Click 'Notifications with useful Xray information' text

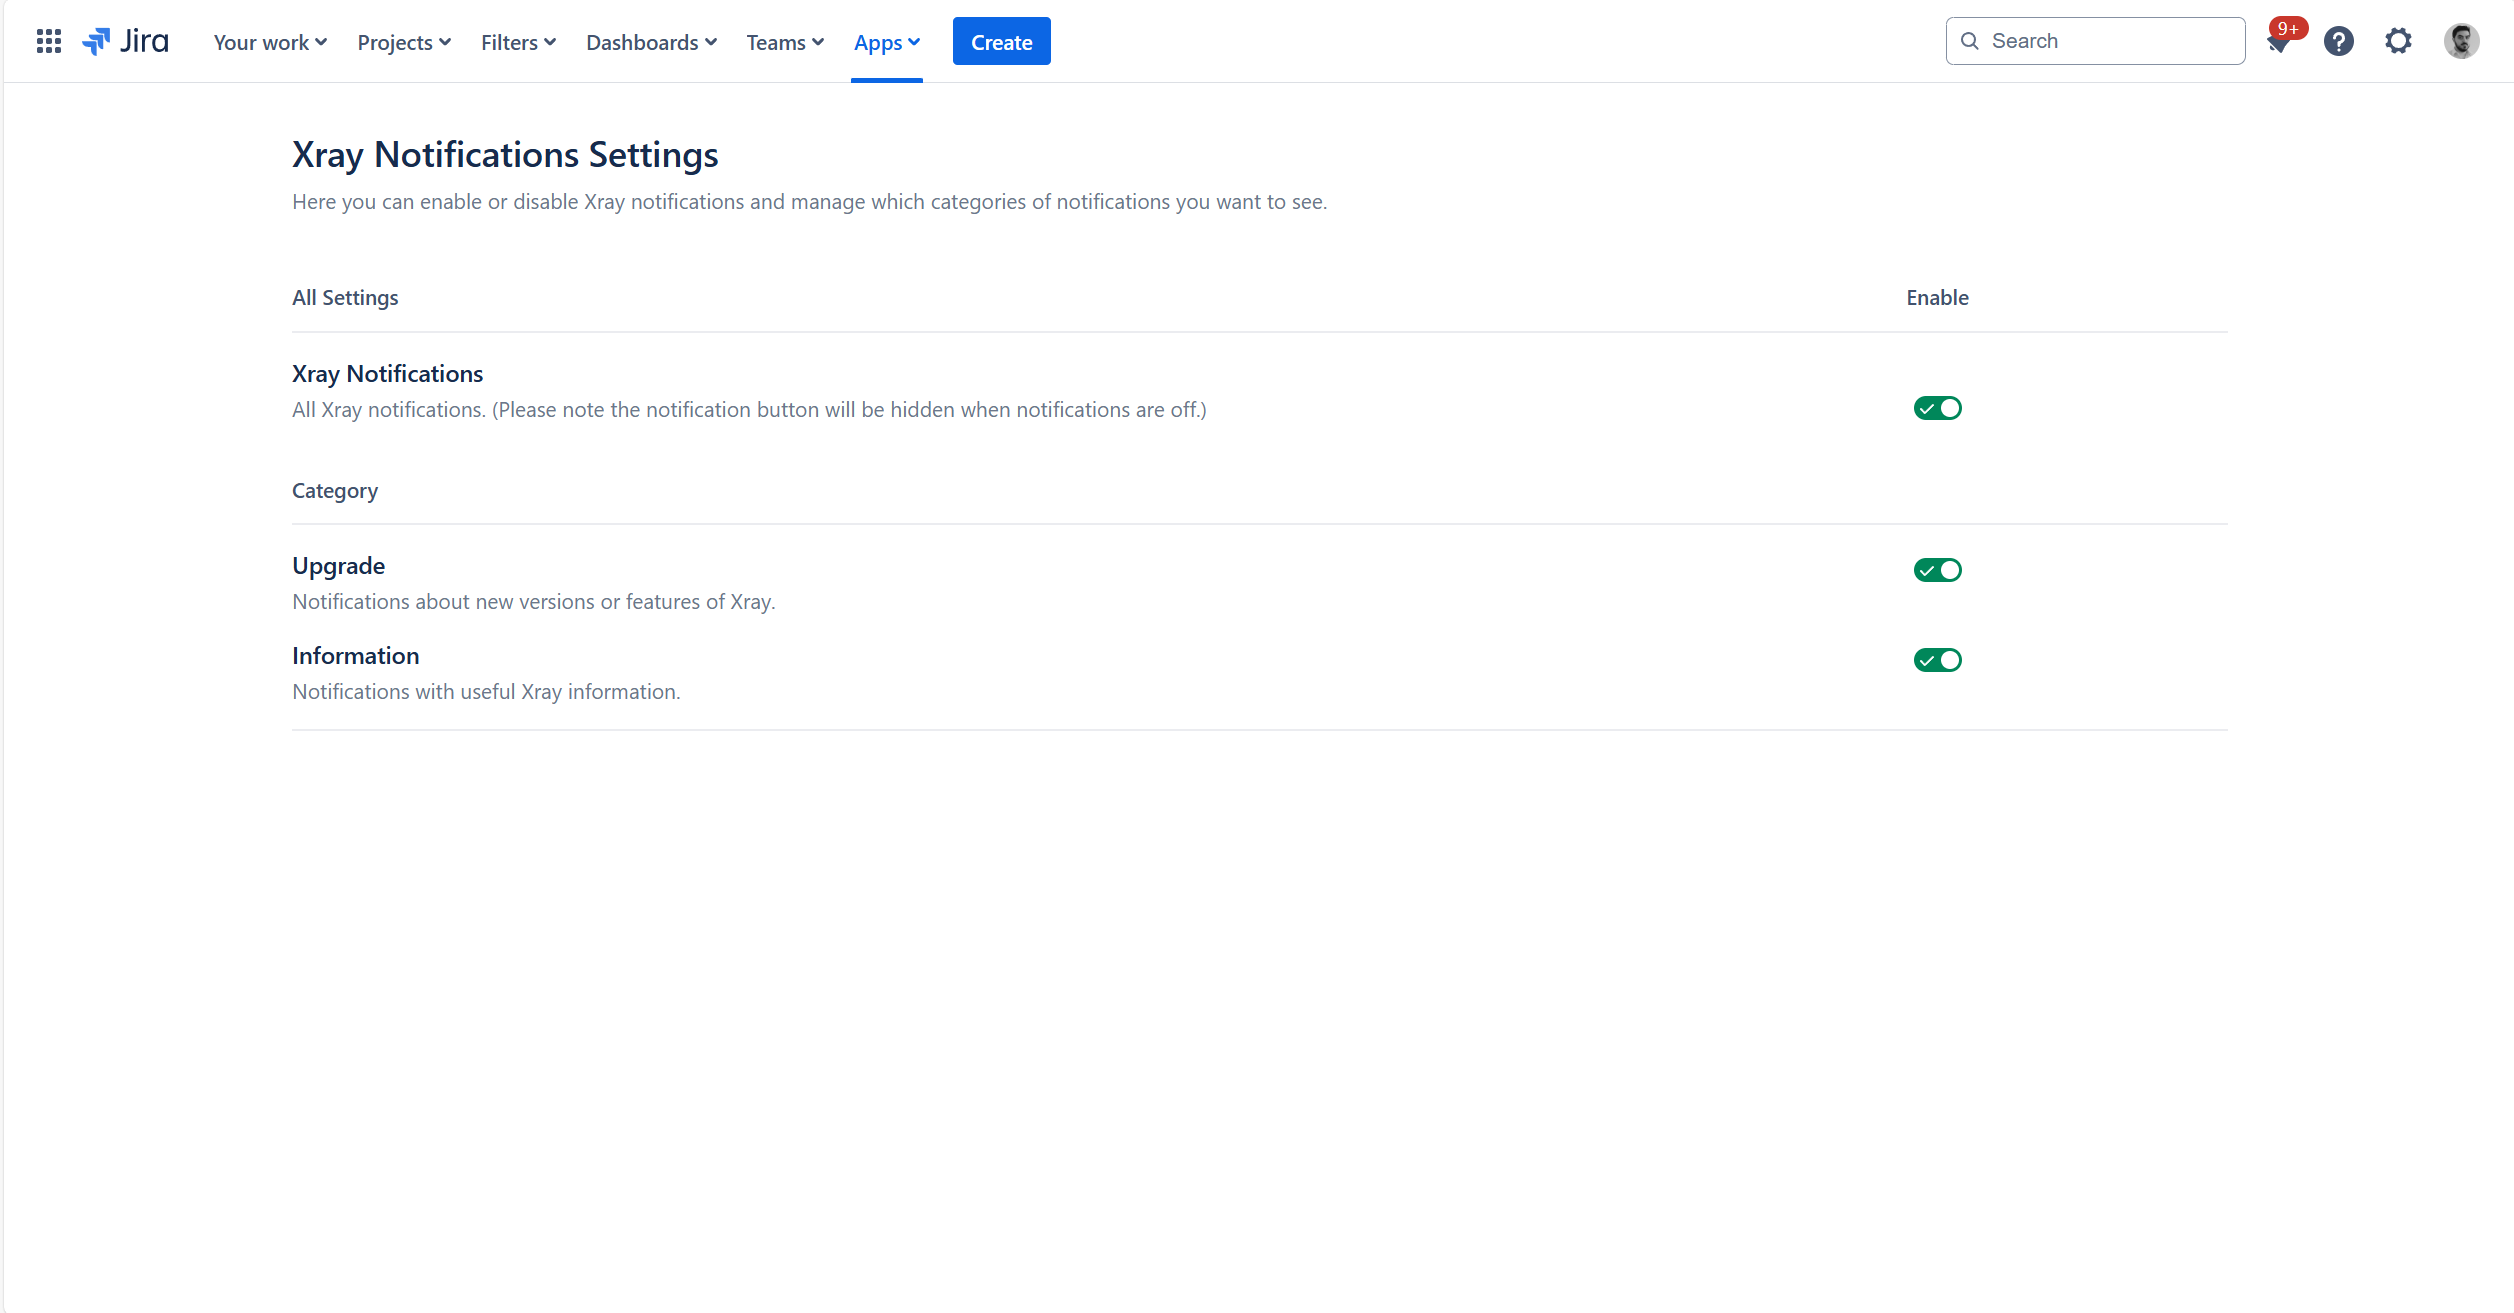(486, 692)
